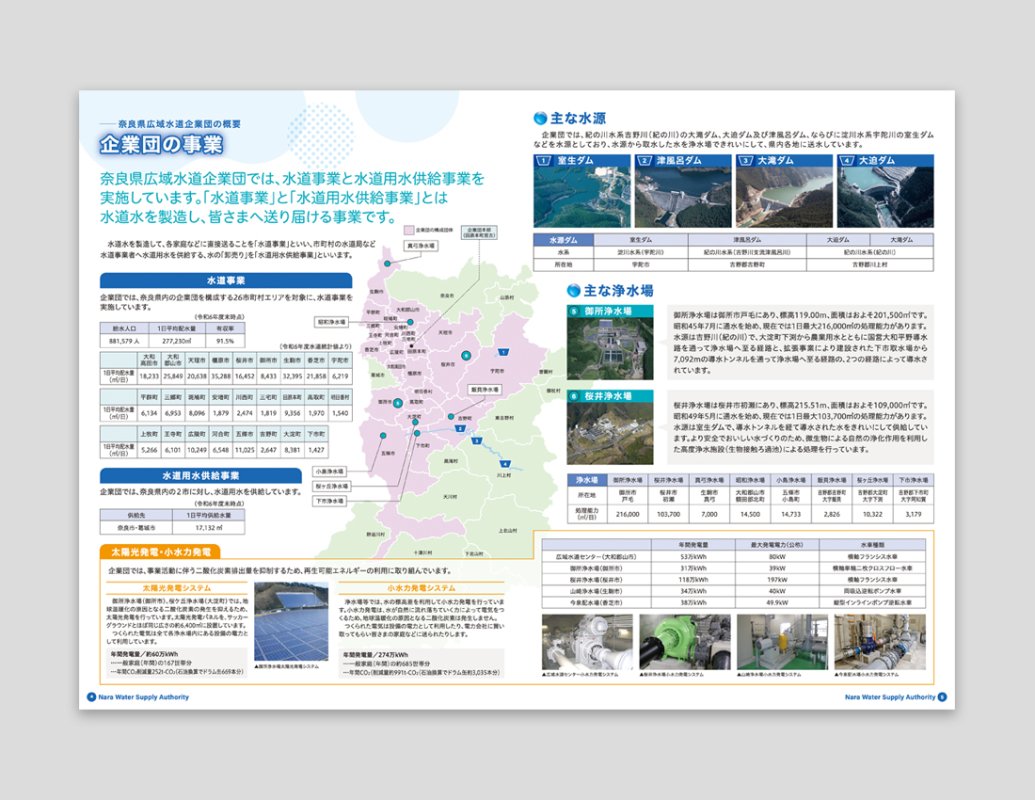Screen dimensions: 1035x800
Task: Click the page 5 number circle in footer
Action: click(x=942, y=697)
